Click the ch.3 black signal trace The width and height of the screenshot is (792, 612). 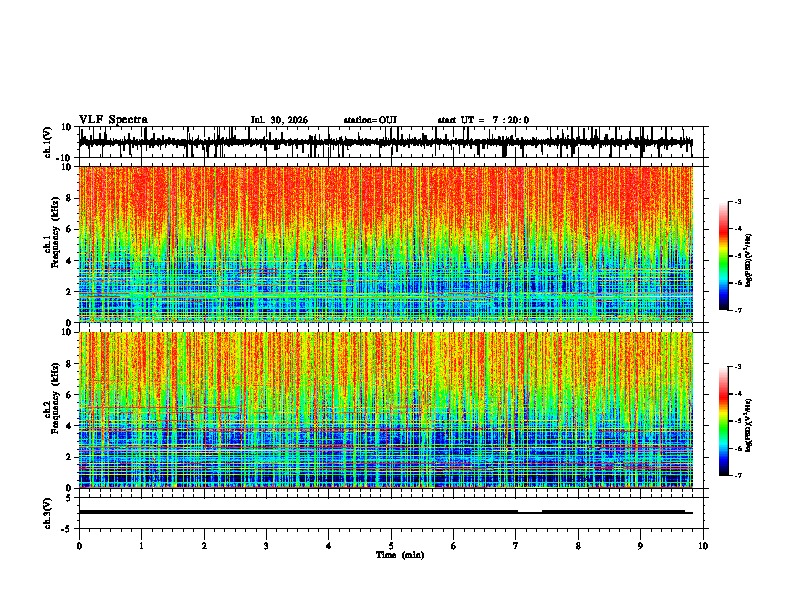pyautogui.click(x=386, y=512)
